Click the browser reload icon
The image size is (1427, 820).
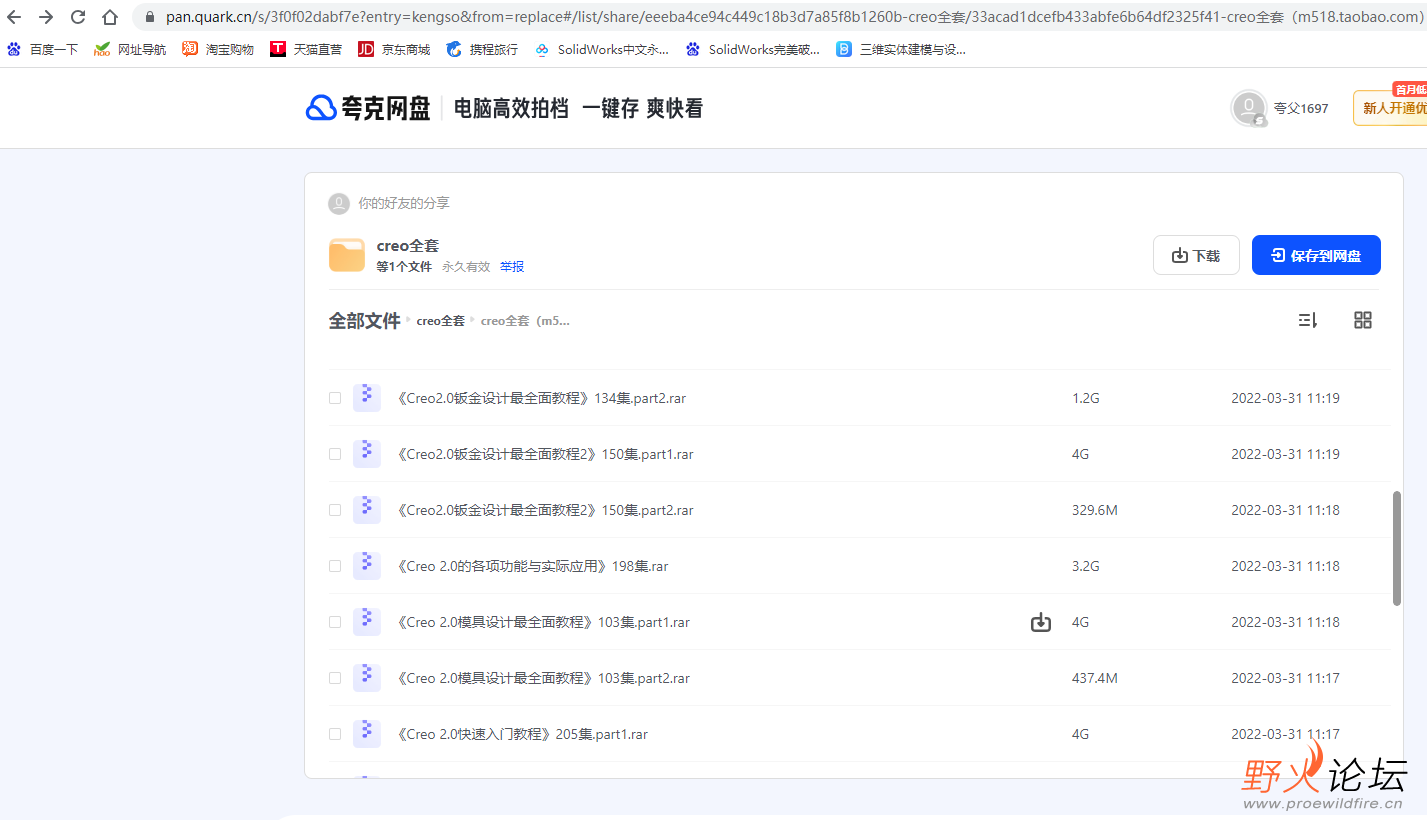78,17
